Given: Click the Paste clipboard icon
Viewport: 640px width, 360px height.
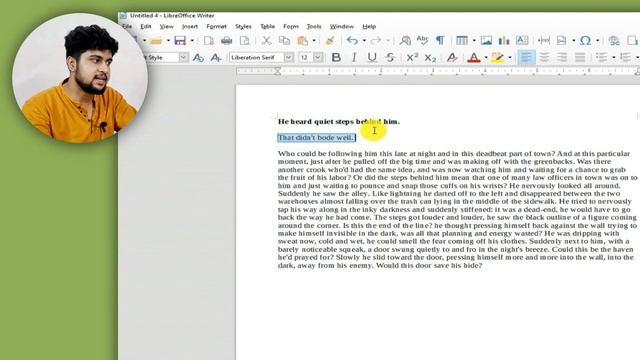Looking at the screenshot, I should 302,40.
